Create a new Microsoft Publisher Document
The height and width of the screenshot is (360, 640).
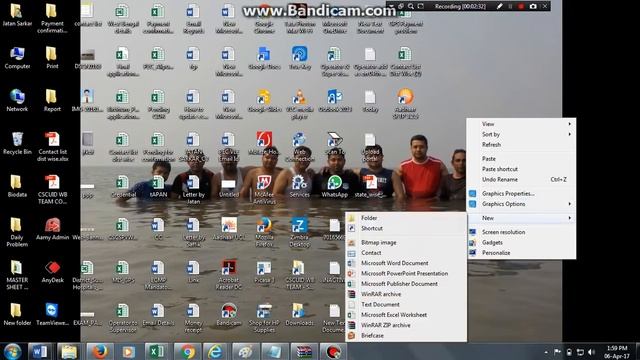click(x=406, y=284)
